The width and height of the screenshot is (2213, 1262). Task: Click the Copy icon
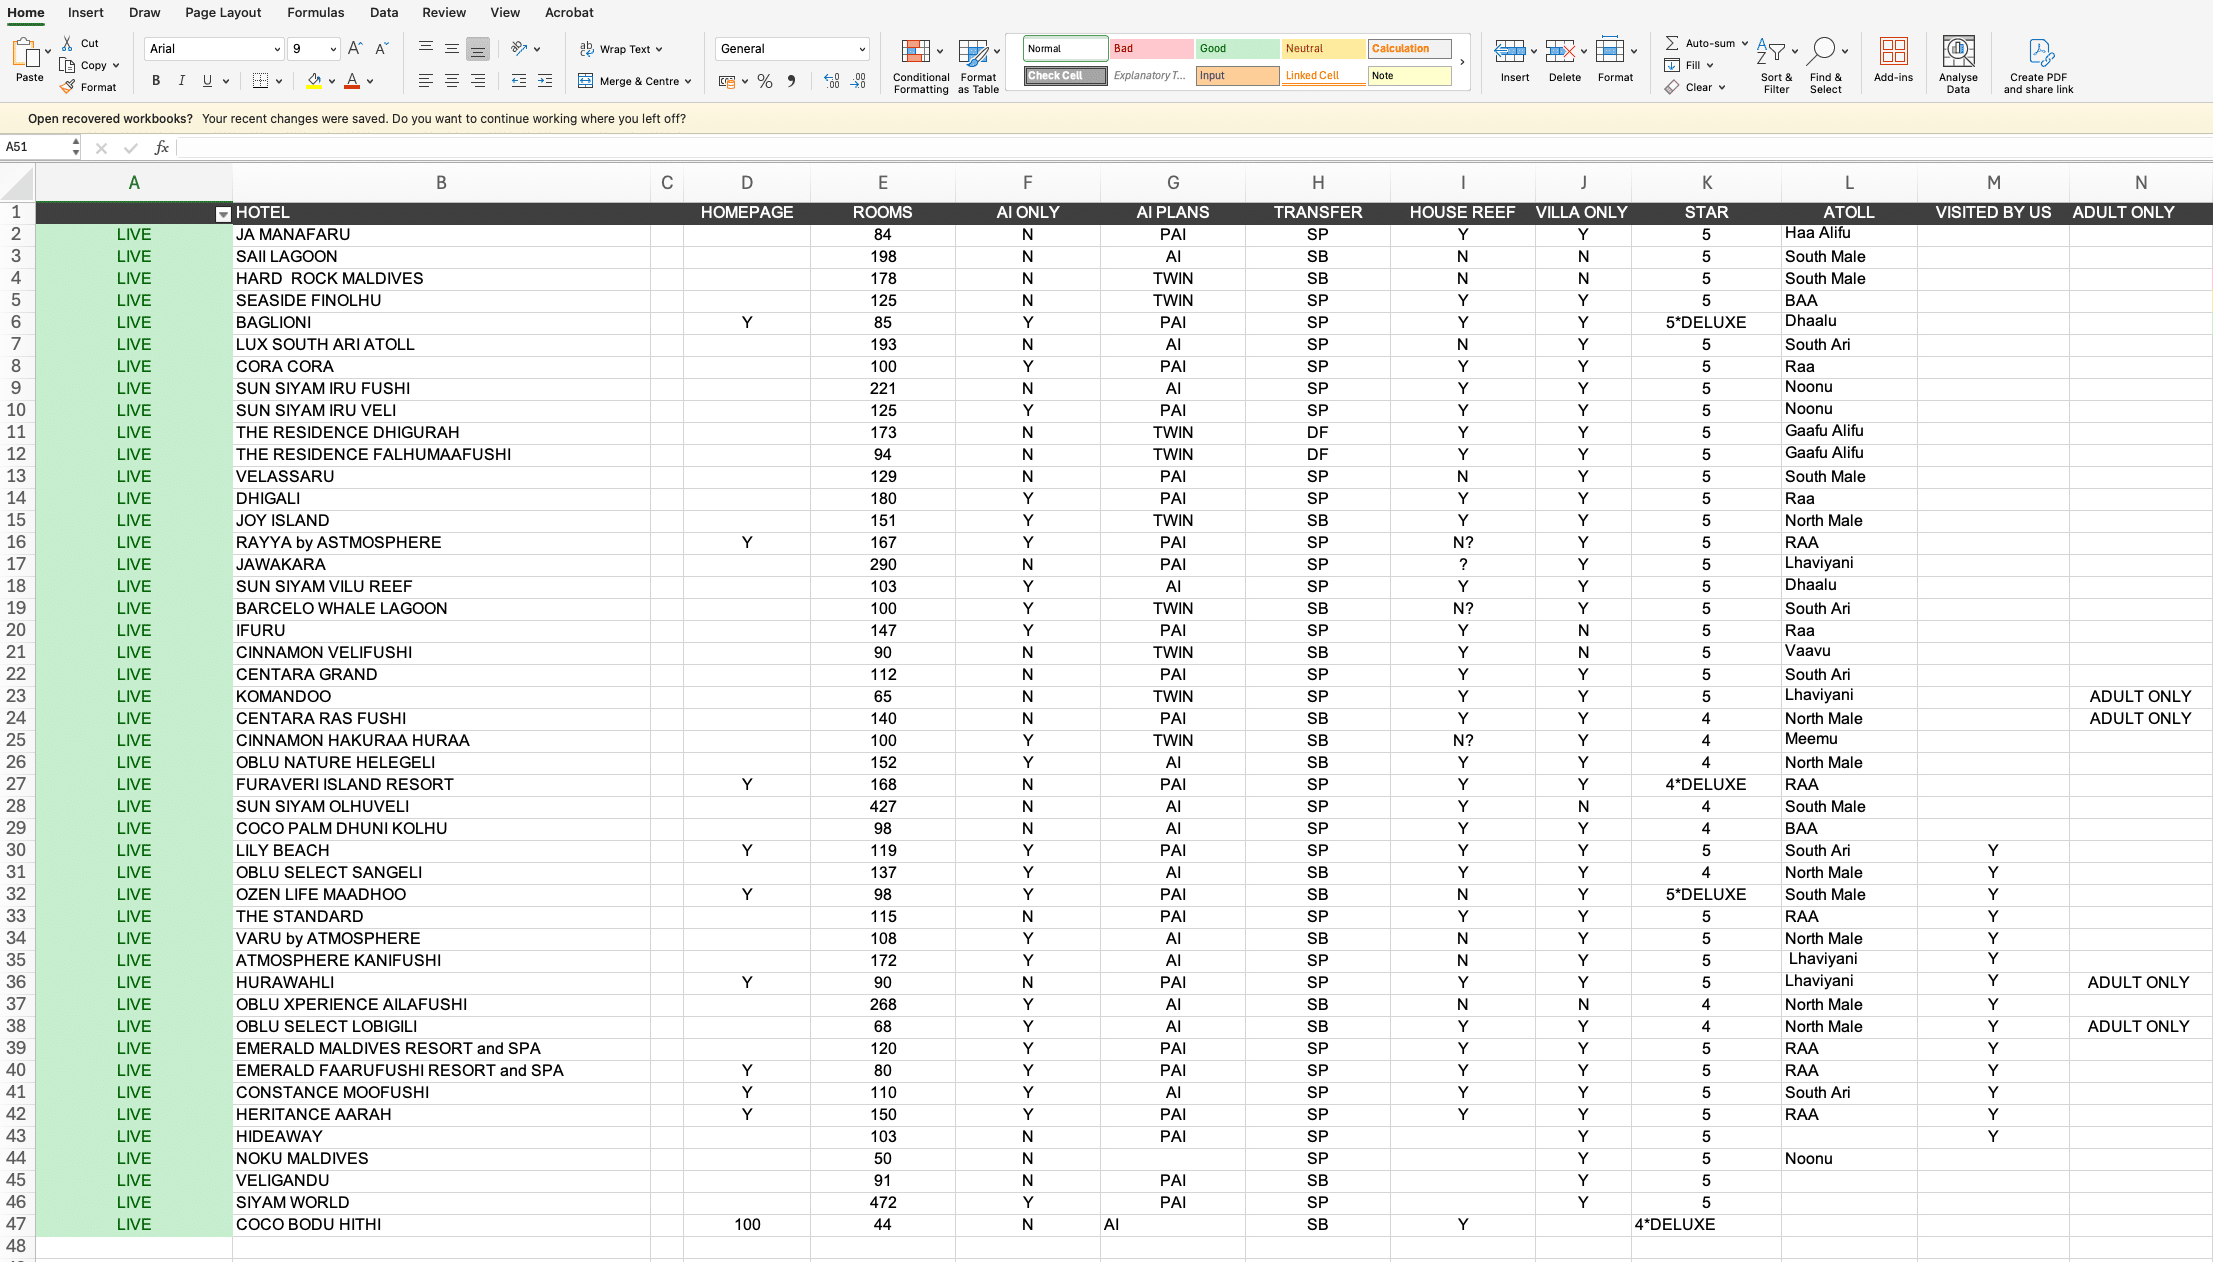click(67, 65)
